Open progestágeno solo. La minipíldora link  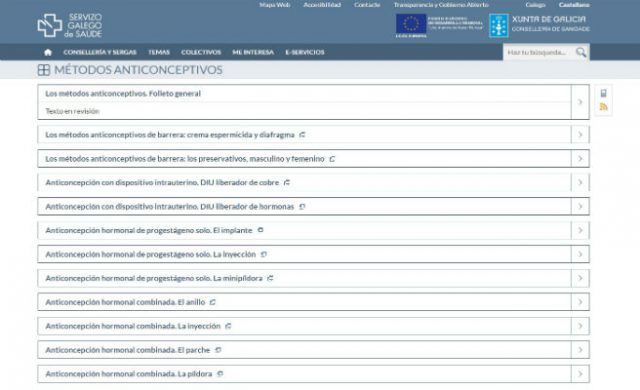point(154,278)
